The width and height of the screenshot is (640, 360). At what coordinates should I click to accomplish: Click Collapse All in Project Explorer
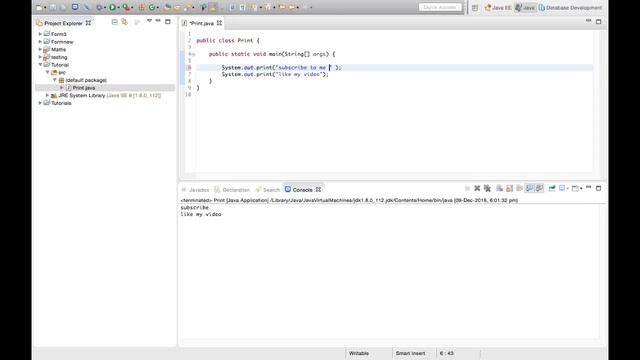pos(115,22)
